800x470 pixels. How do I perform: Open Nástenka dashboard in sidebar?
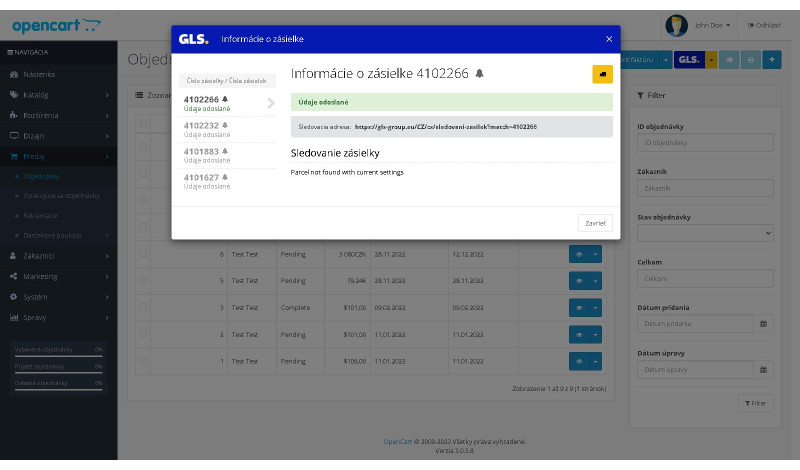pyautogui.click(x=59, y=74)
